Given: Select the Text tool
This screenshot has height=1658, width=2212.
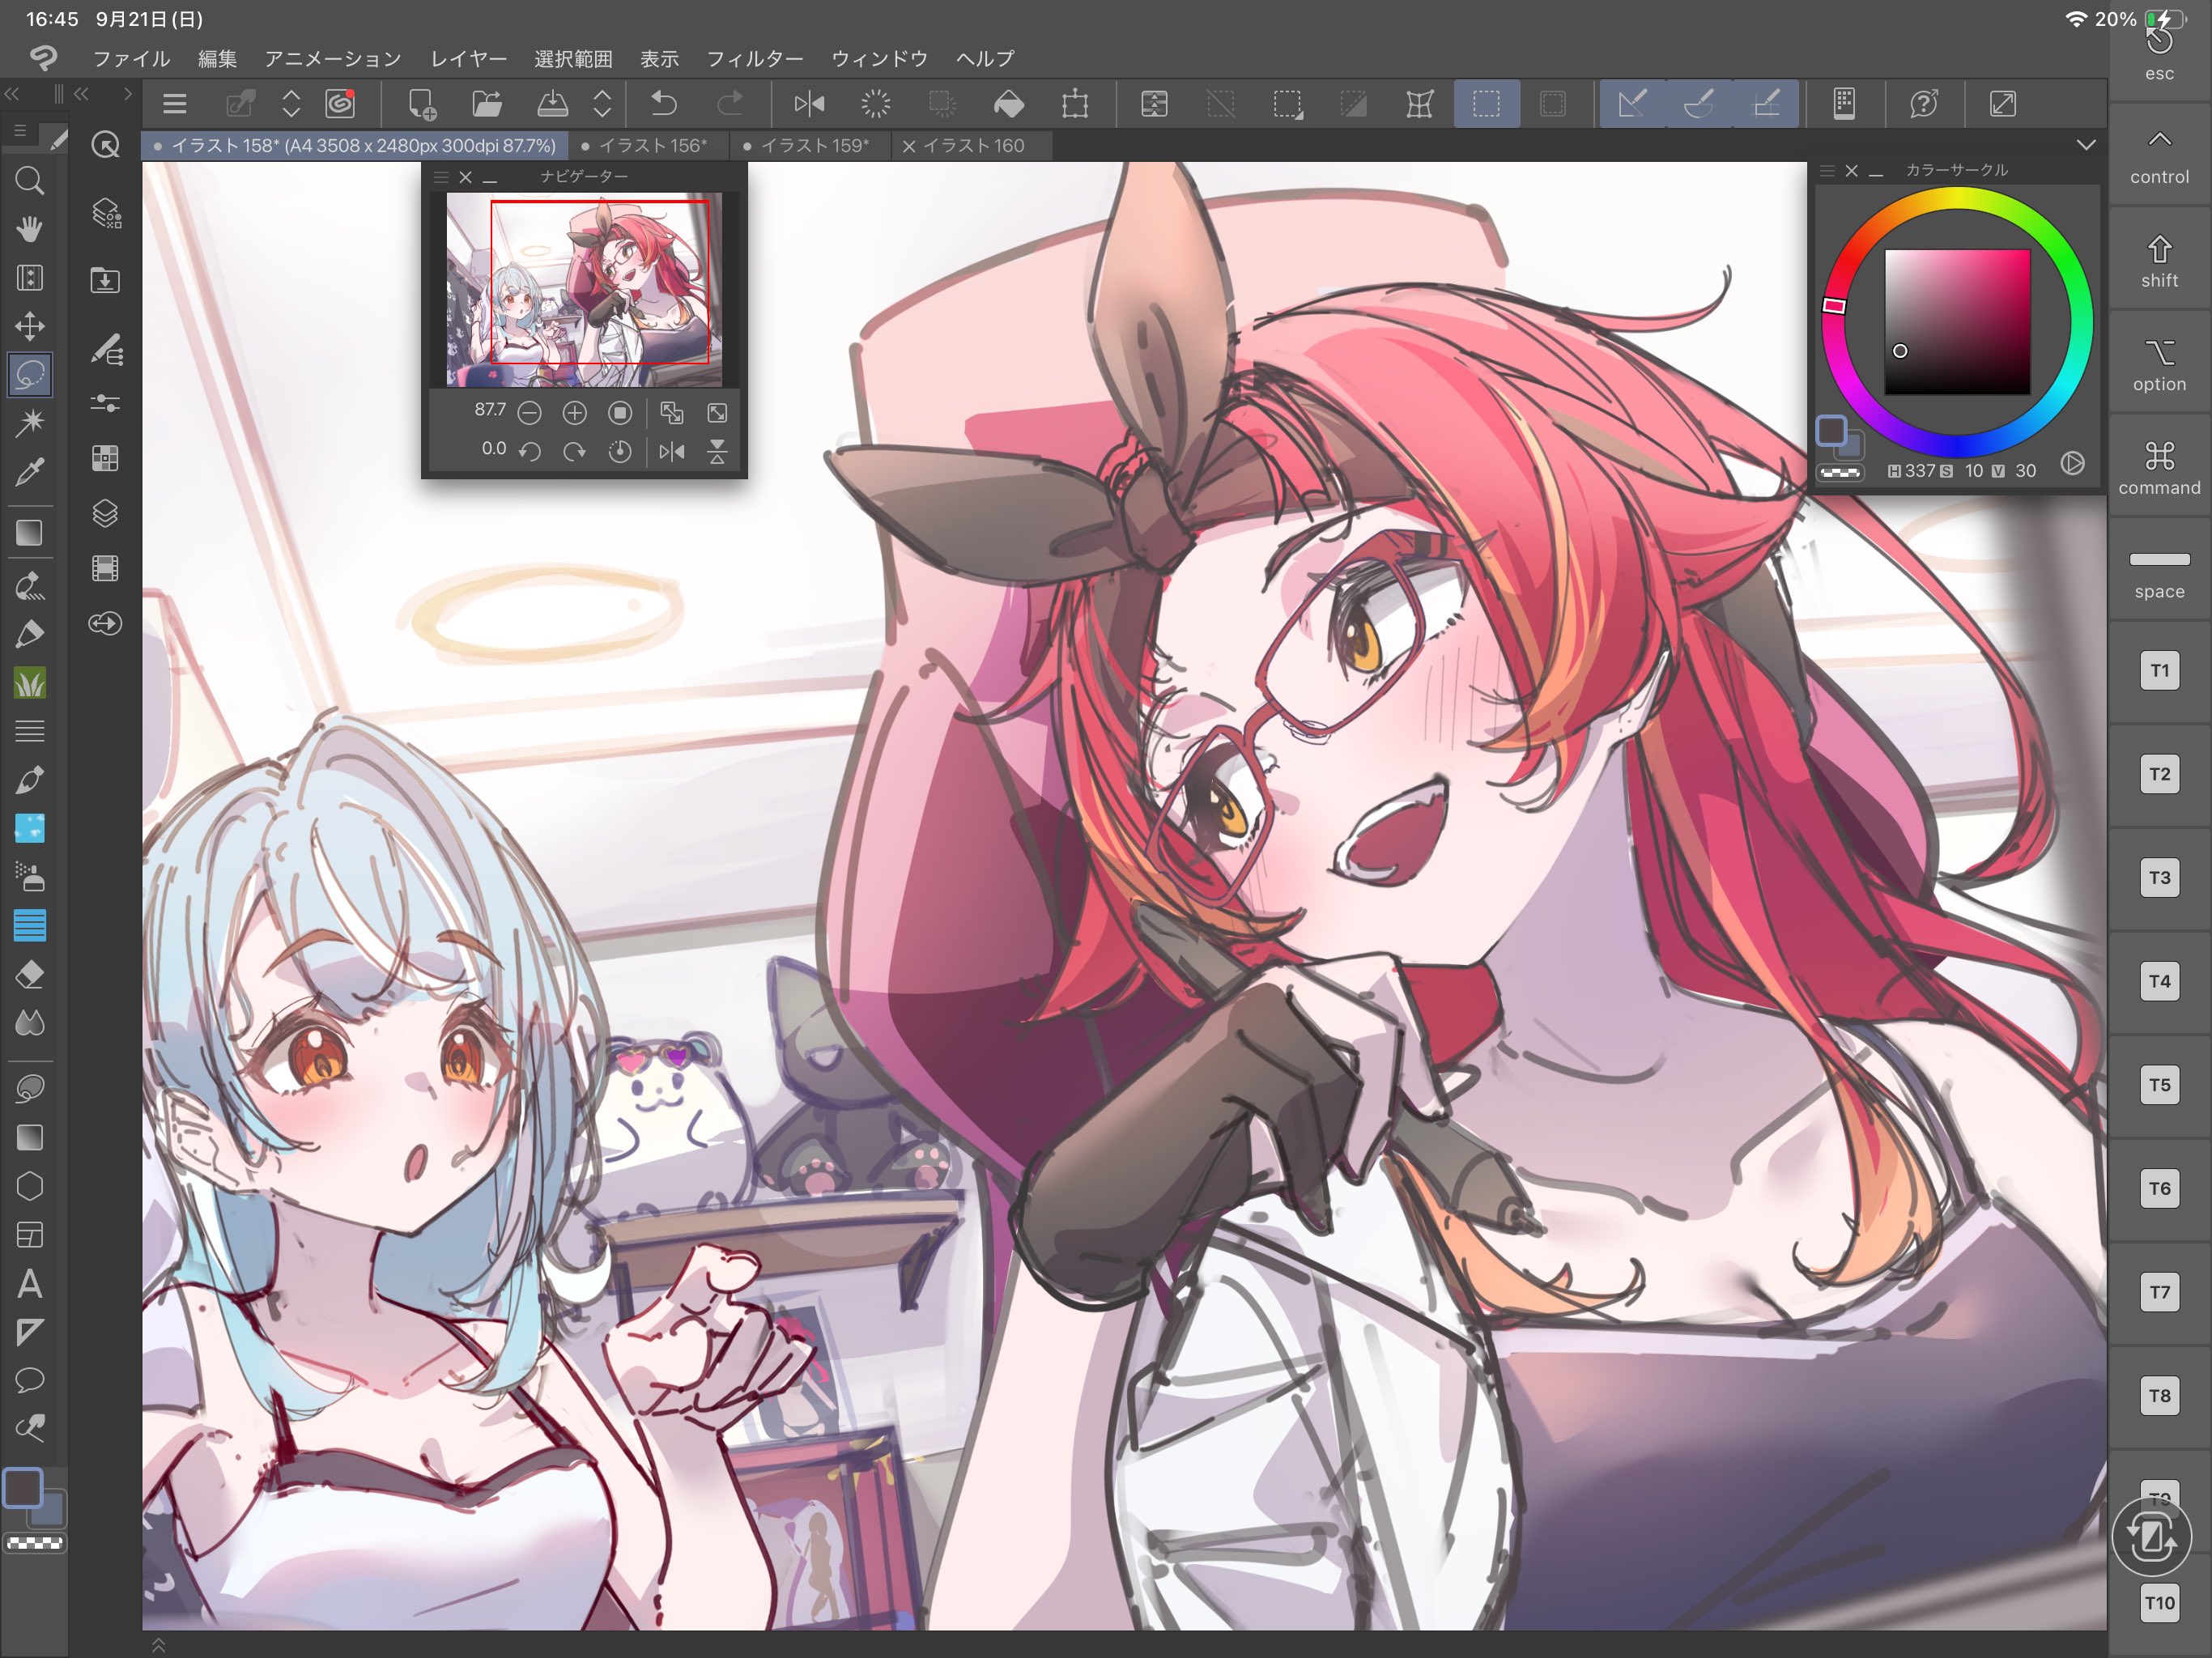Looking at the screenshot, I should tap(30, 1283).
